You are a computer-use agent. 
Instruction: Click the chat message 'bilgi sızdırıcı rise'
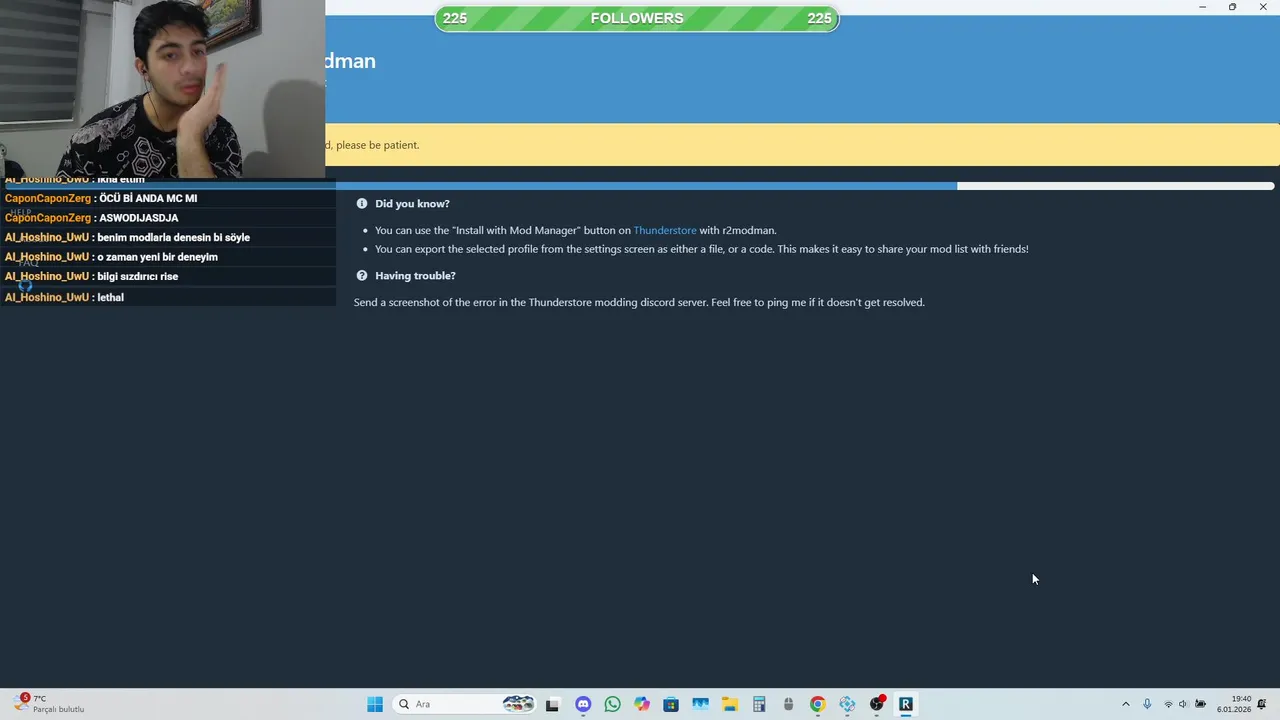click(137, 277)
